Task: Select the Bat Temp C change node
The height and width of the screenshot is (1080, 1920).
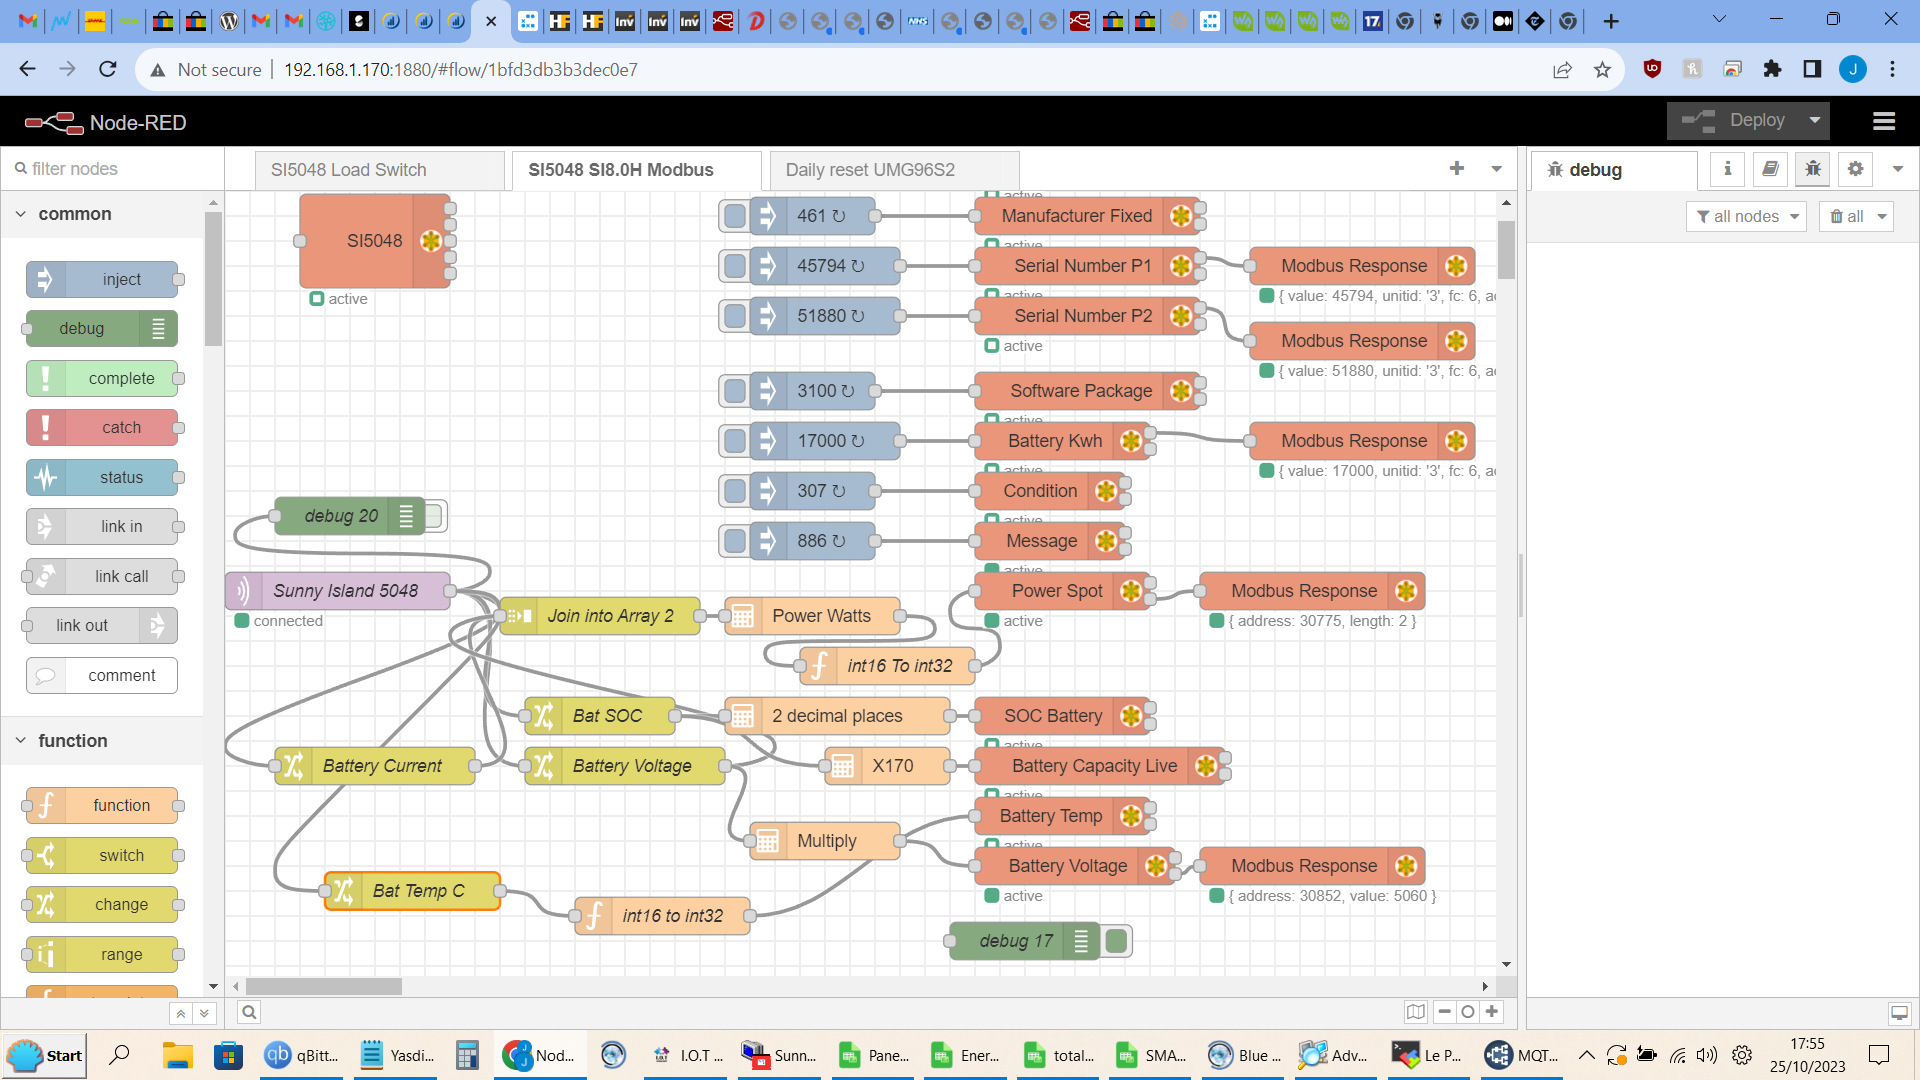Action: click(x=412, y=891)
